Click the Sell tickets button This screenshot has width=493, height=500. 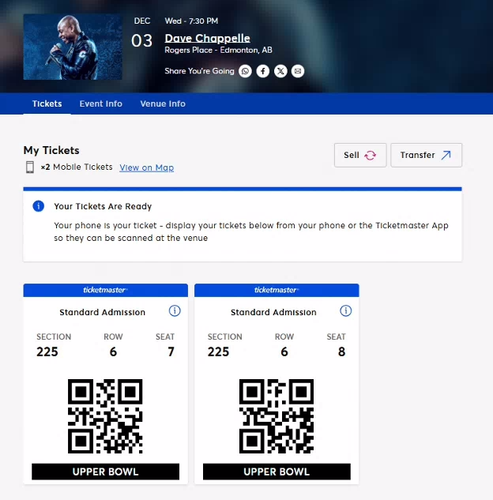click(x=360, y=155)
